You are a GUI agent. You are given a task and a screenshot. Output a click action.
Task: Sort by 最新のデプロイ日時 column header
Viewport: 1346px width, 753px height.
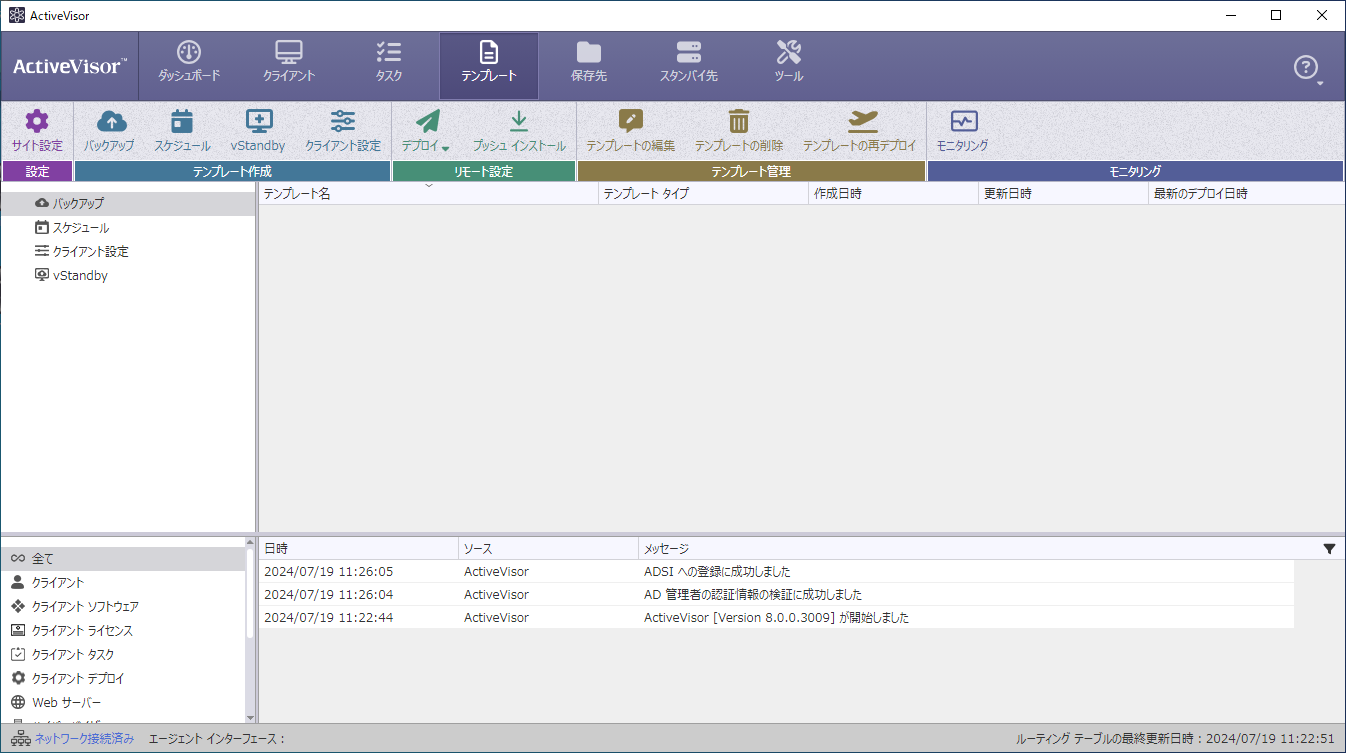tap(1246, 194)
